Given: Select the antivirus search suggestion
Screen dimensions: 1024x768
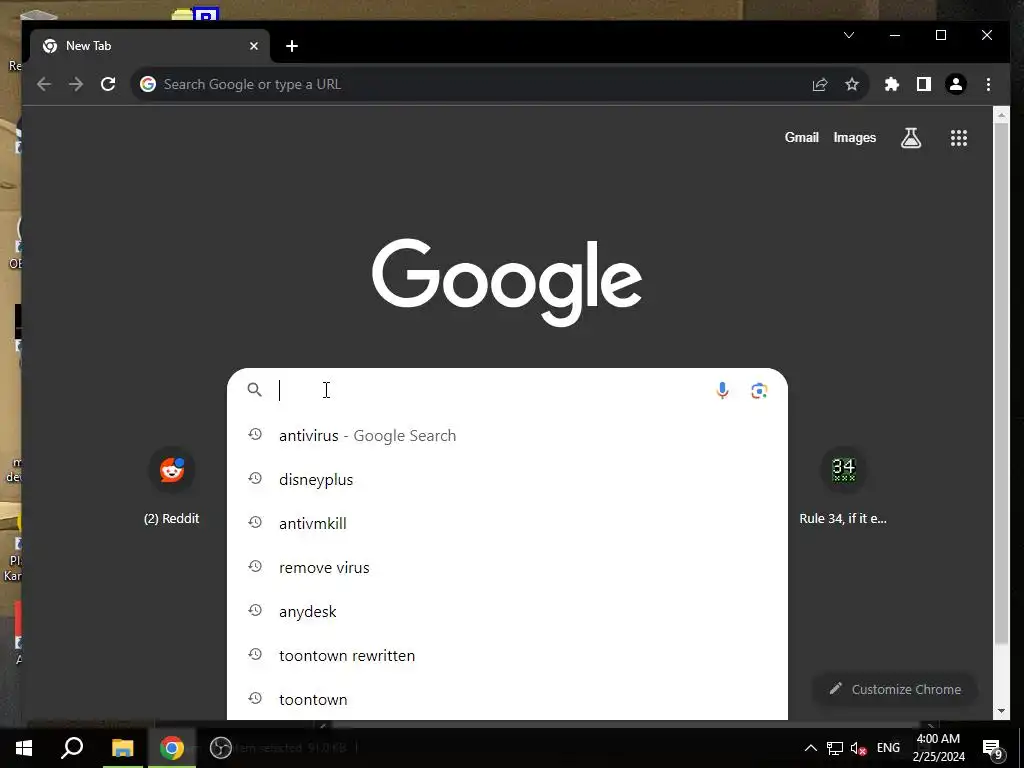Looking at the screenshot, I should click(507, 436).
